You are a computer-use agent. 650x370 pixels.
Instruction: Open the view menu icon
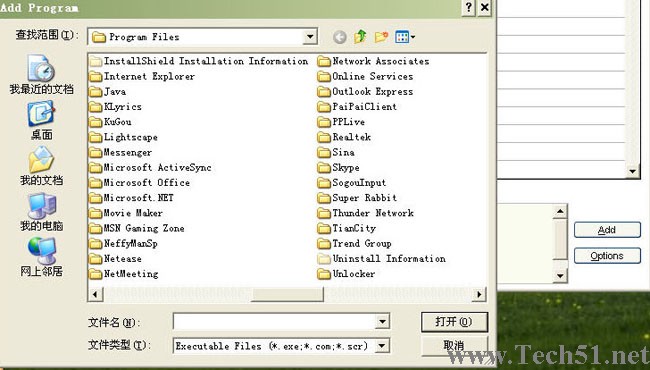click(405, 37)
